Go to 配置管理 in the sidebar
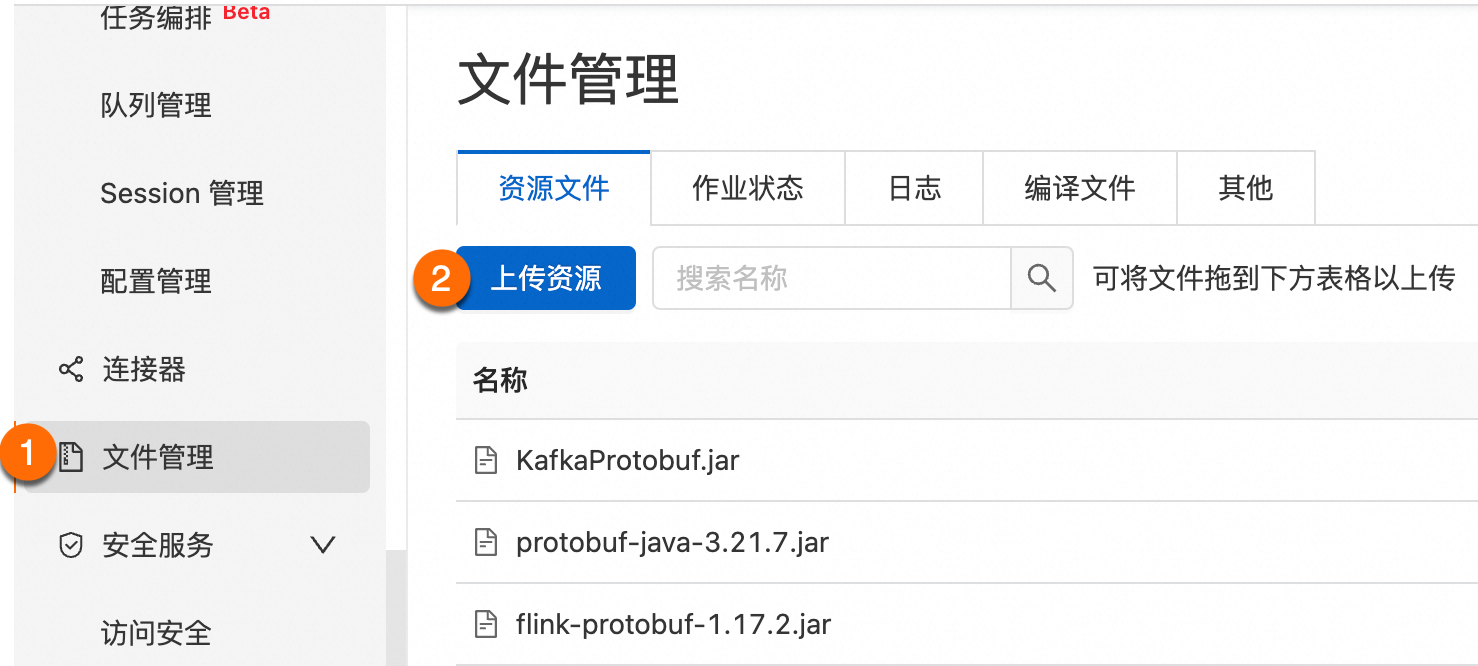The width and height of the screenshot is (1478, 666). [x=156, y=281]
